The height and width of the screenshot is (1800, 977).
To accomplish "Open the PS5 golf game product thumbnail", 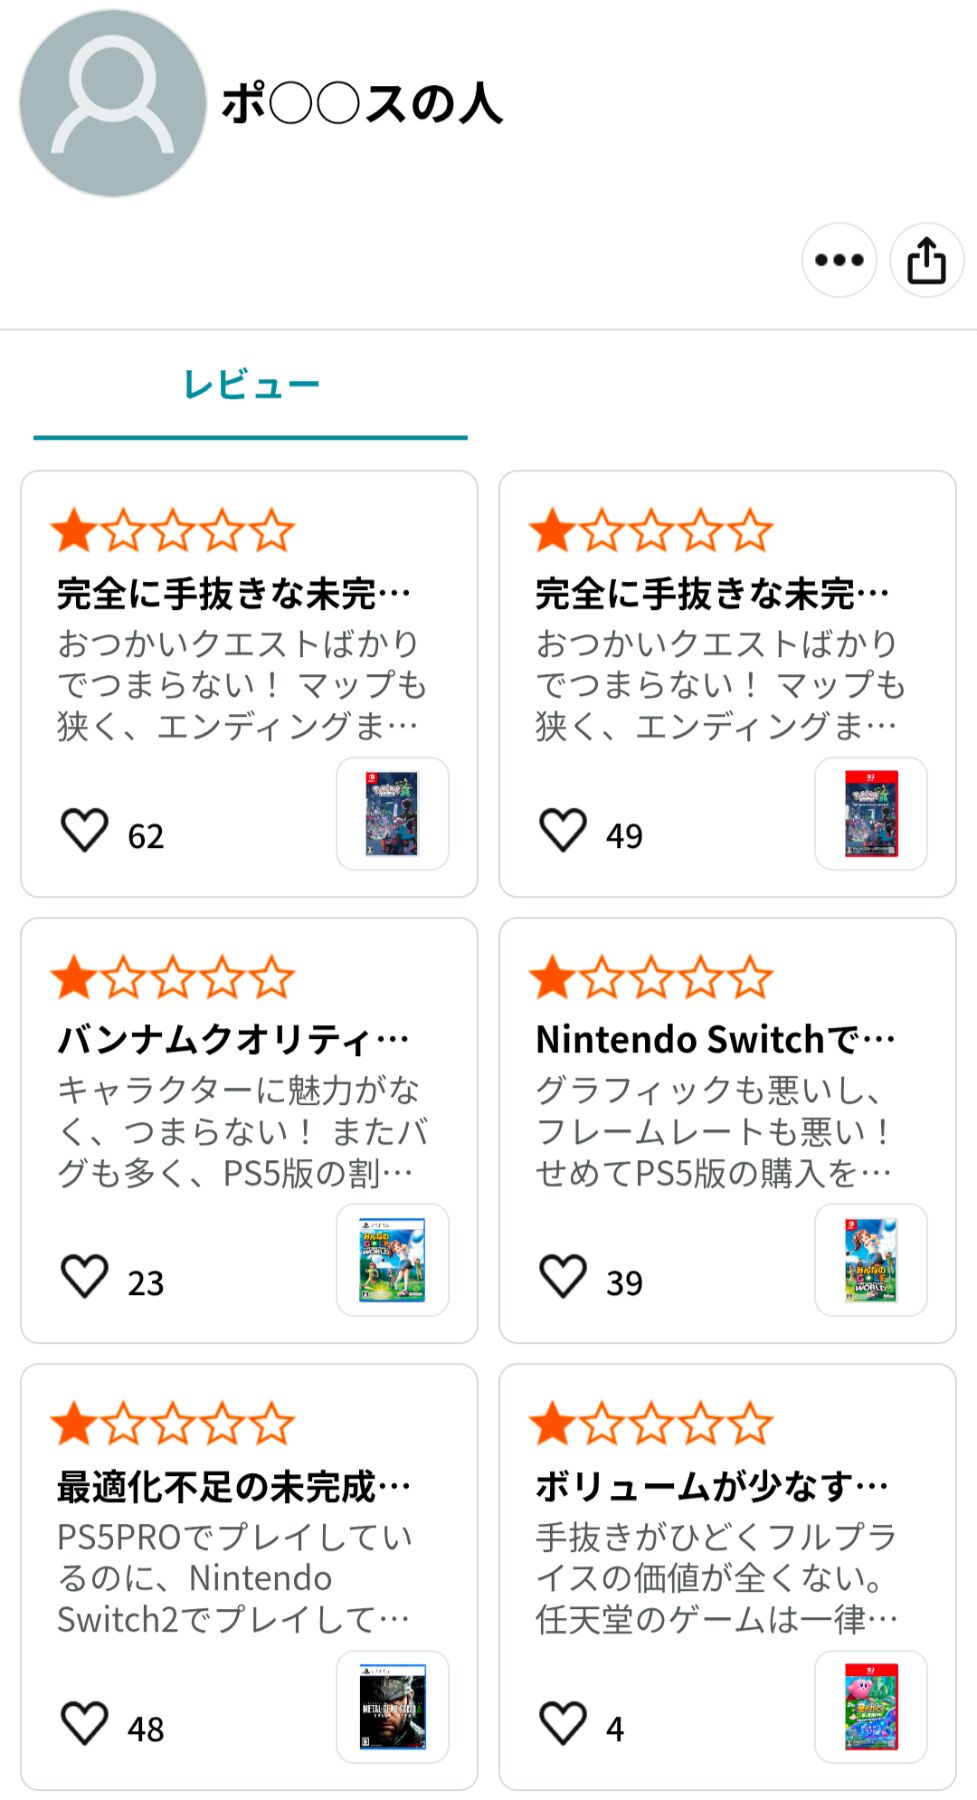I will (x=392, y=1260).
